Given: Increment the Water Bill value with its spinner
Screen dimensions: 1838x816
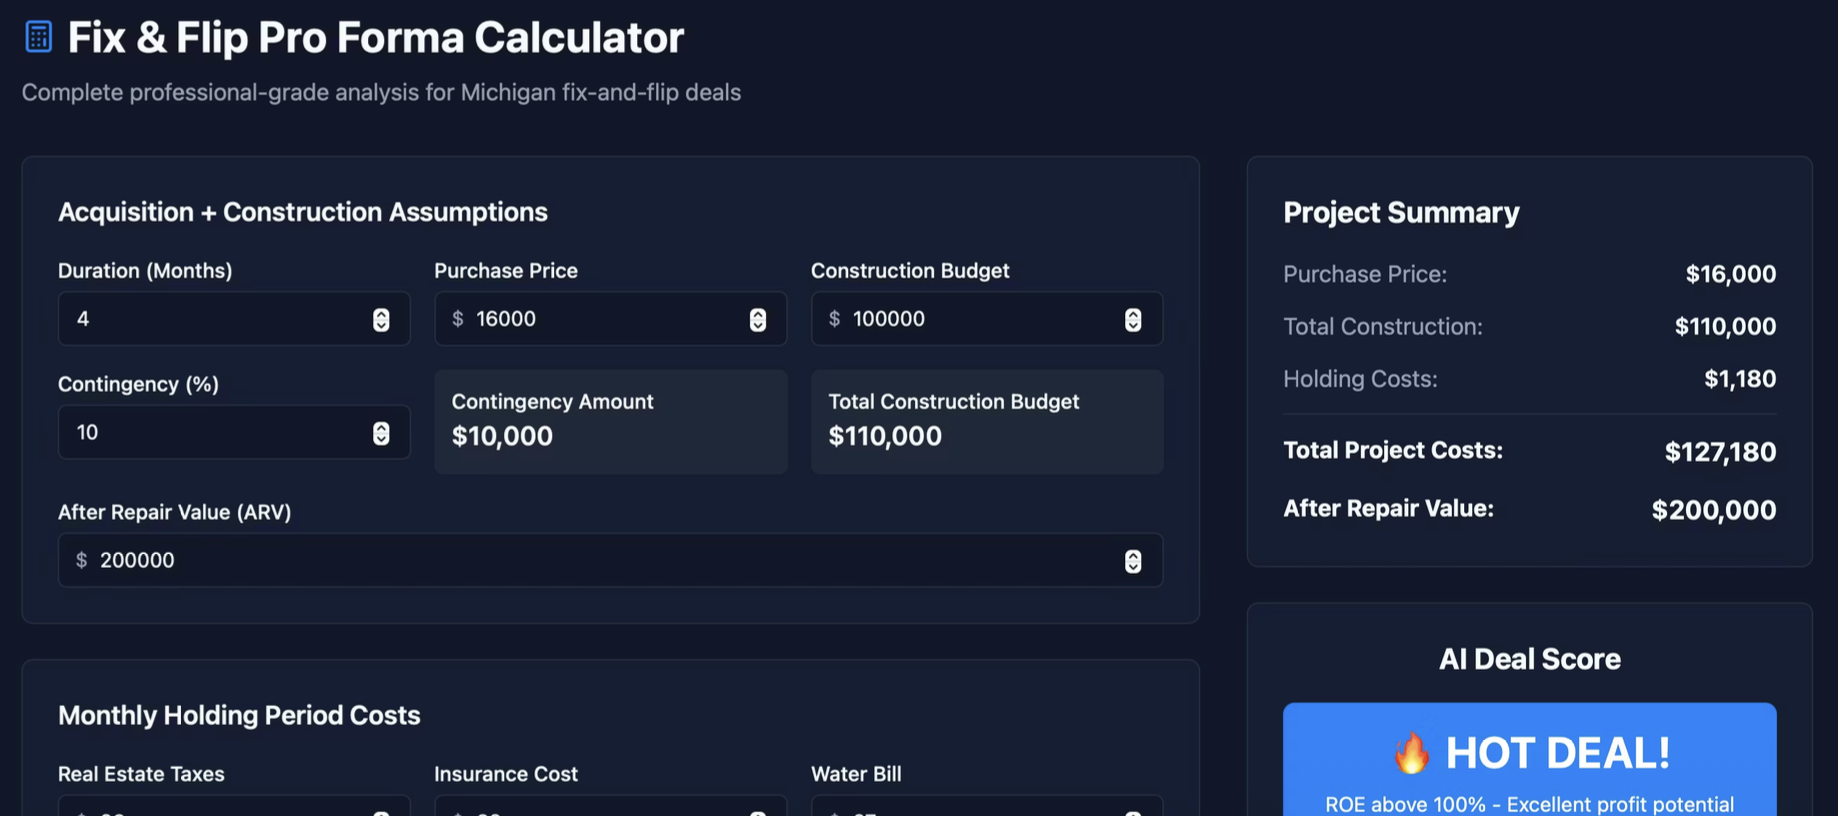Looking at the screenshot, I should 1133,812.
